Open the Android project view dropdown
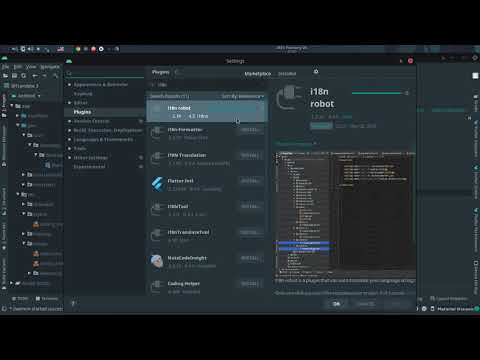The width and height of the screenshot is (480, 360). click(x=26, y=96)
